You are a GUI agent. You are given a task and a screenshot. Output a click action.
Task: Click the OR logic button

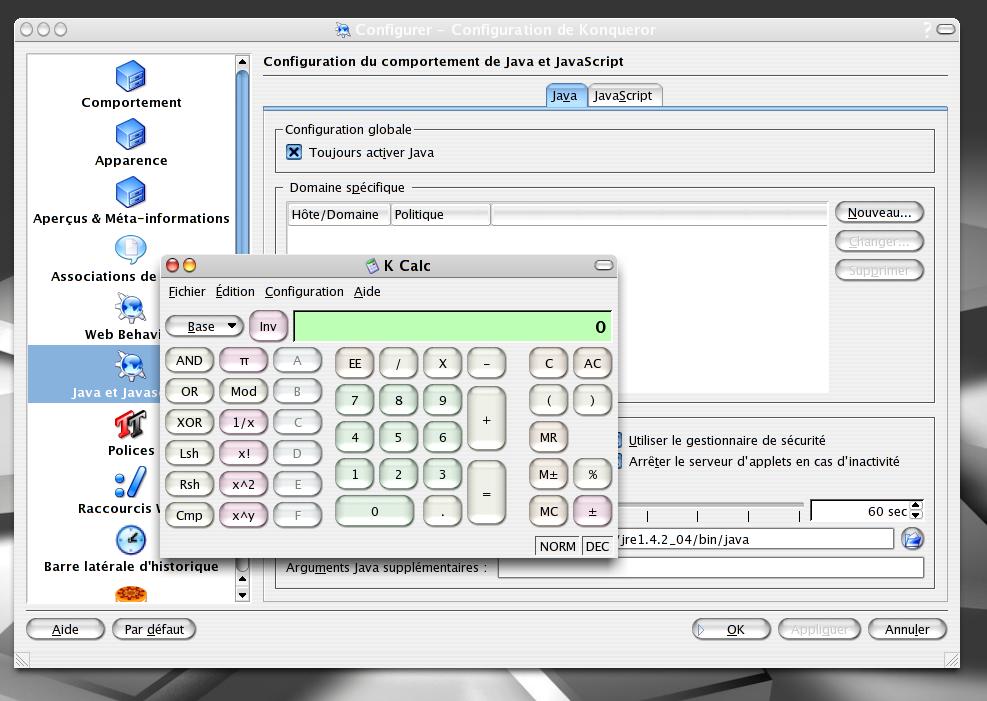tap(189, 391)
